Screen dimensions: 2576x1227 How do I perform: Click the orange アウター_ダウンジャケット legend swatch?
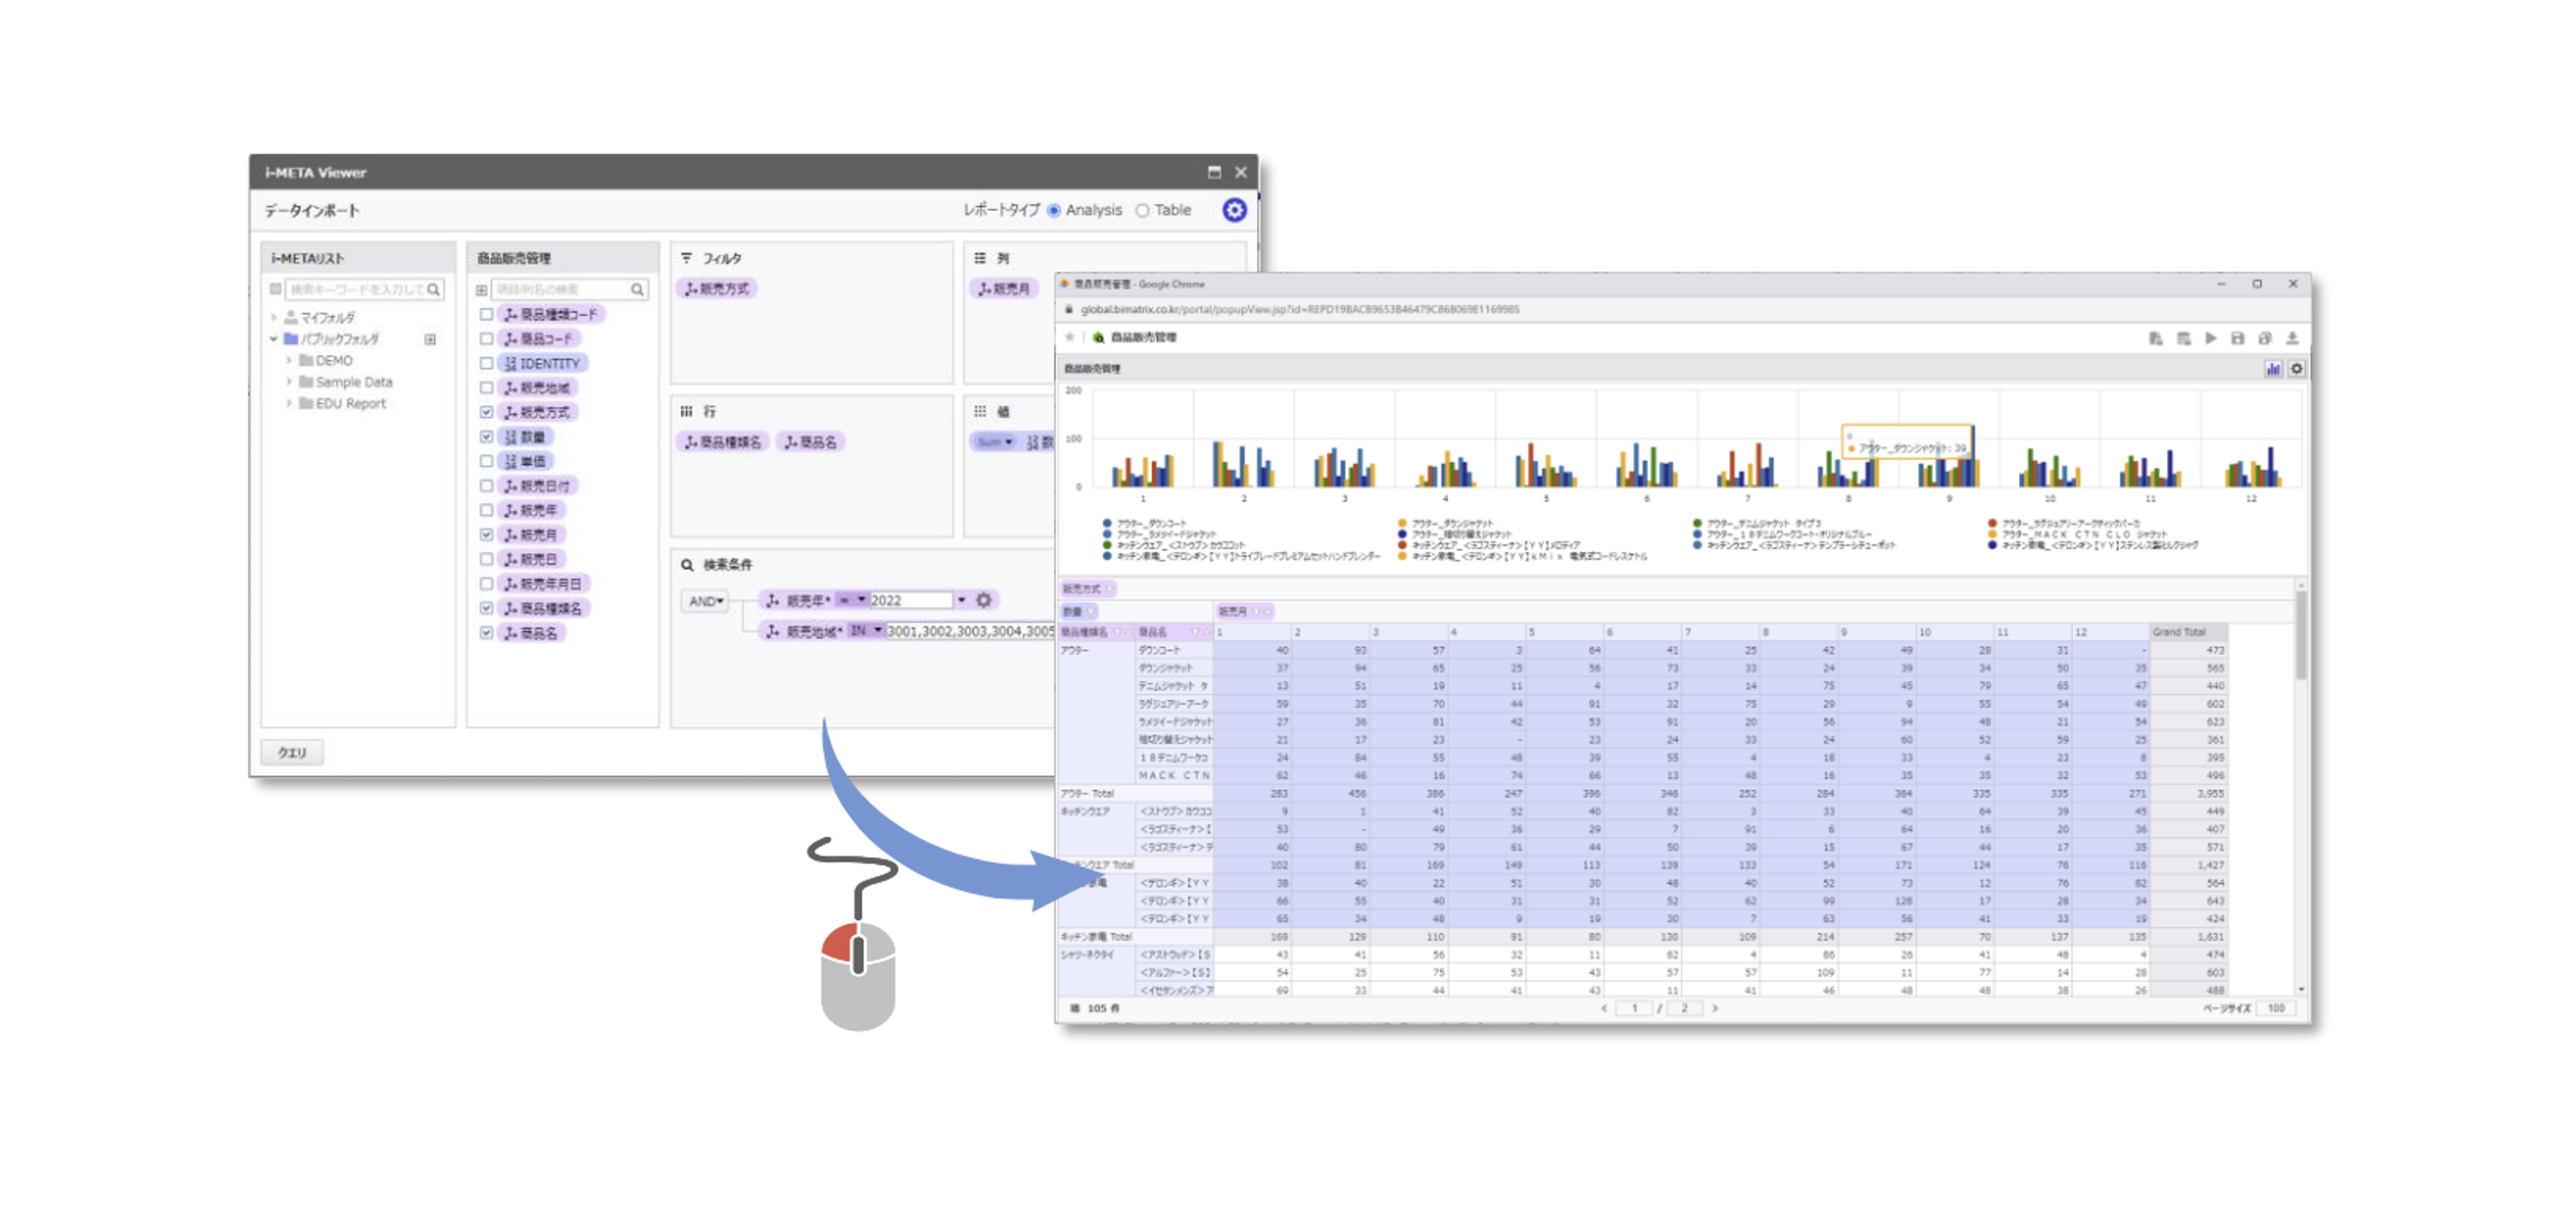[x=1402, y=523]
